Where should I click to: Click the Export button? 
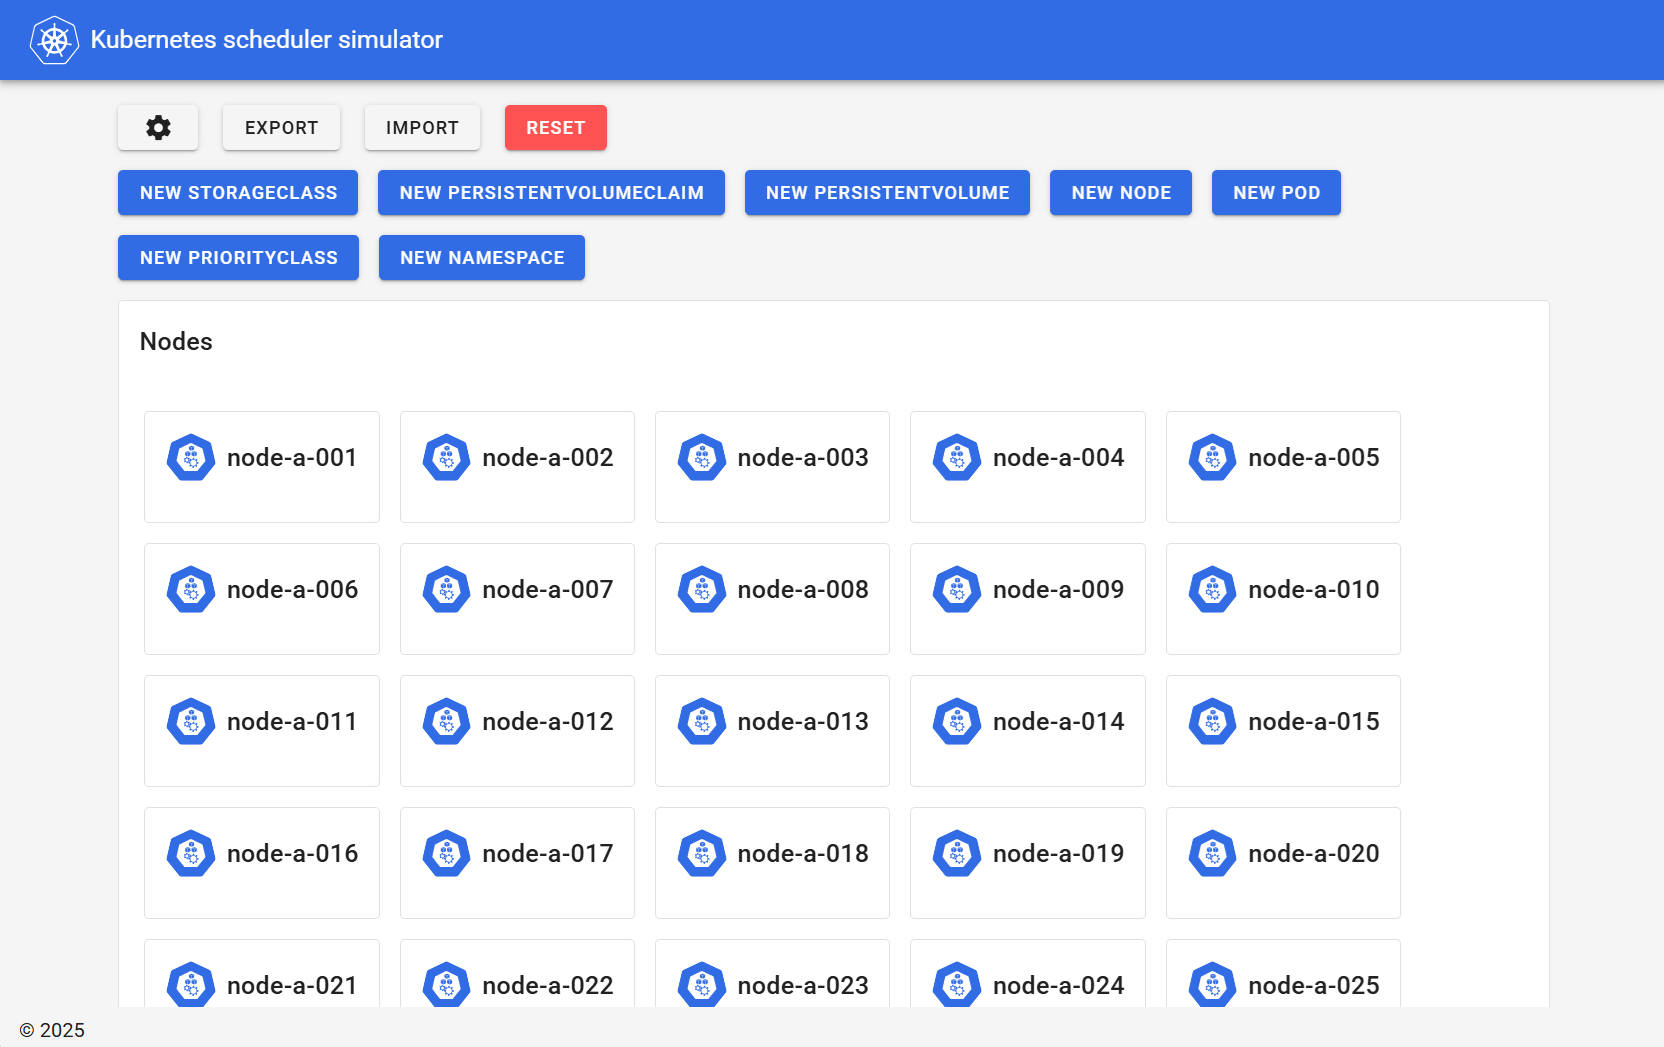point(281,128)
